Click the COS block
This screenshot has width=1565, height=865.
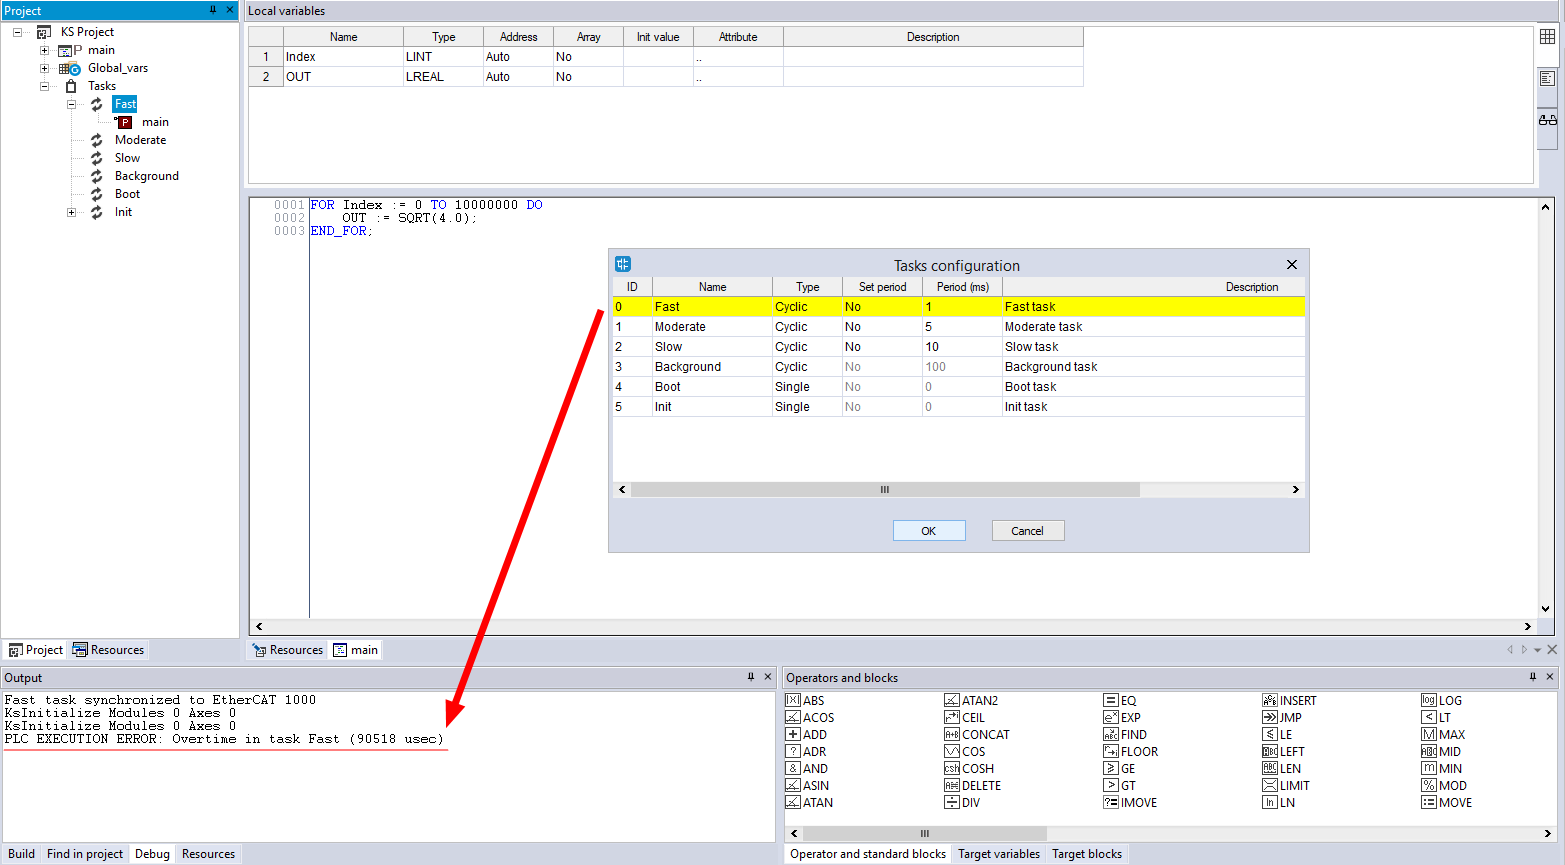click(965, 751)
